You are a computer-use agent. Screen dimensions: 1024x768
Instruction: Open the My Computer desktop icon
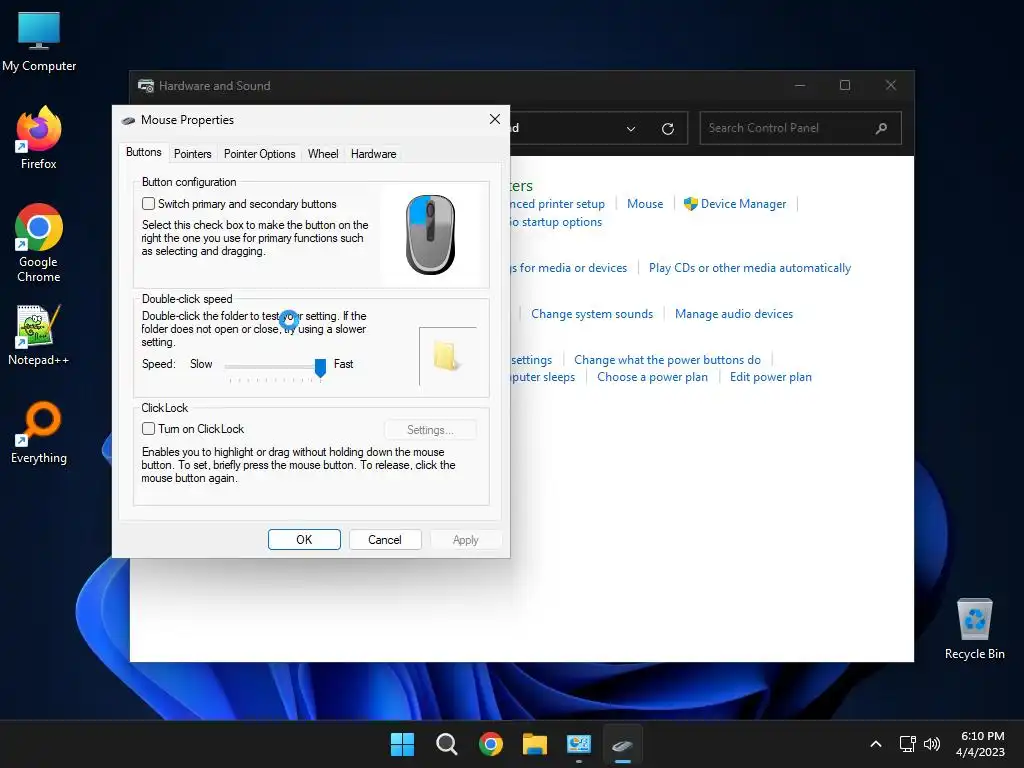point(39,42)
